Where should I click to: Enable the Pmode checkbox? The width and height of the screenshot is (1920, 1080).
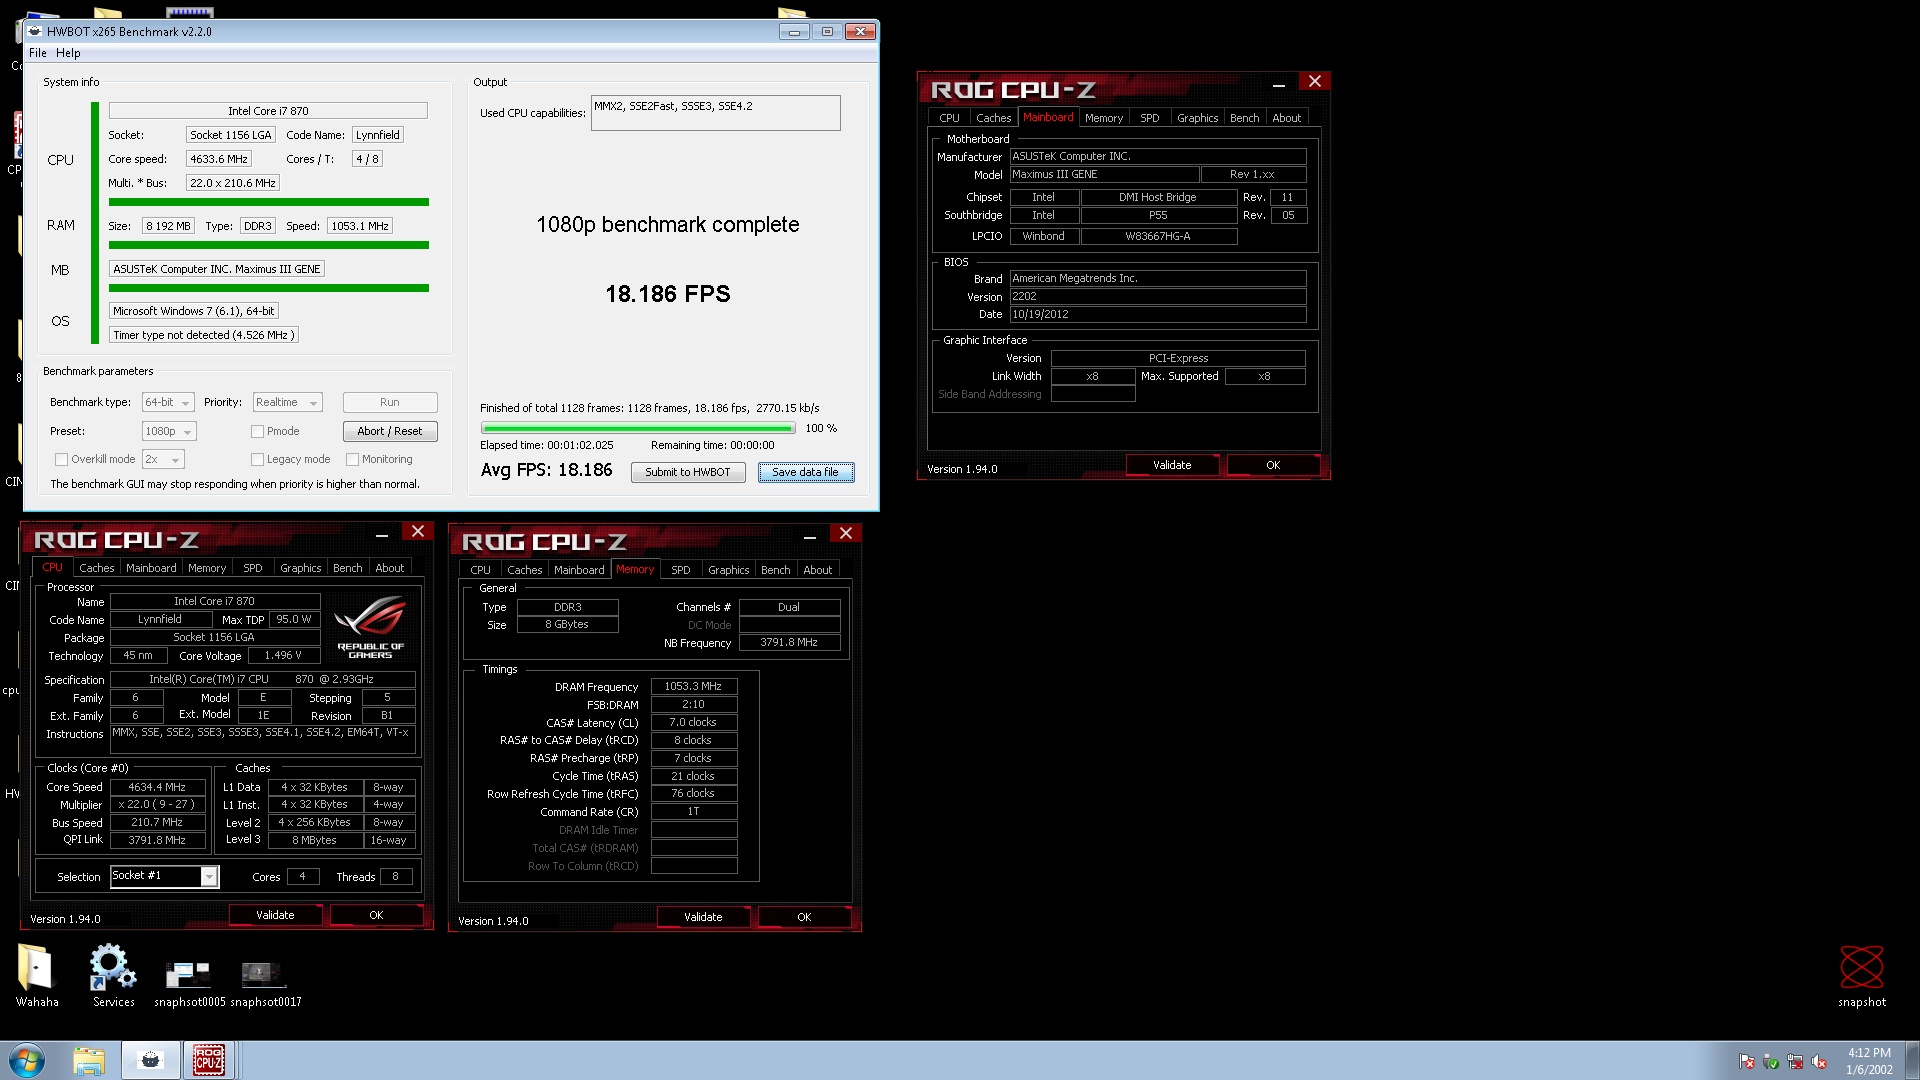tap(257, 431)
